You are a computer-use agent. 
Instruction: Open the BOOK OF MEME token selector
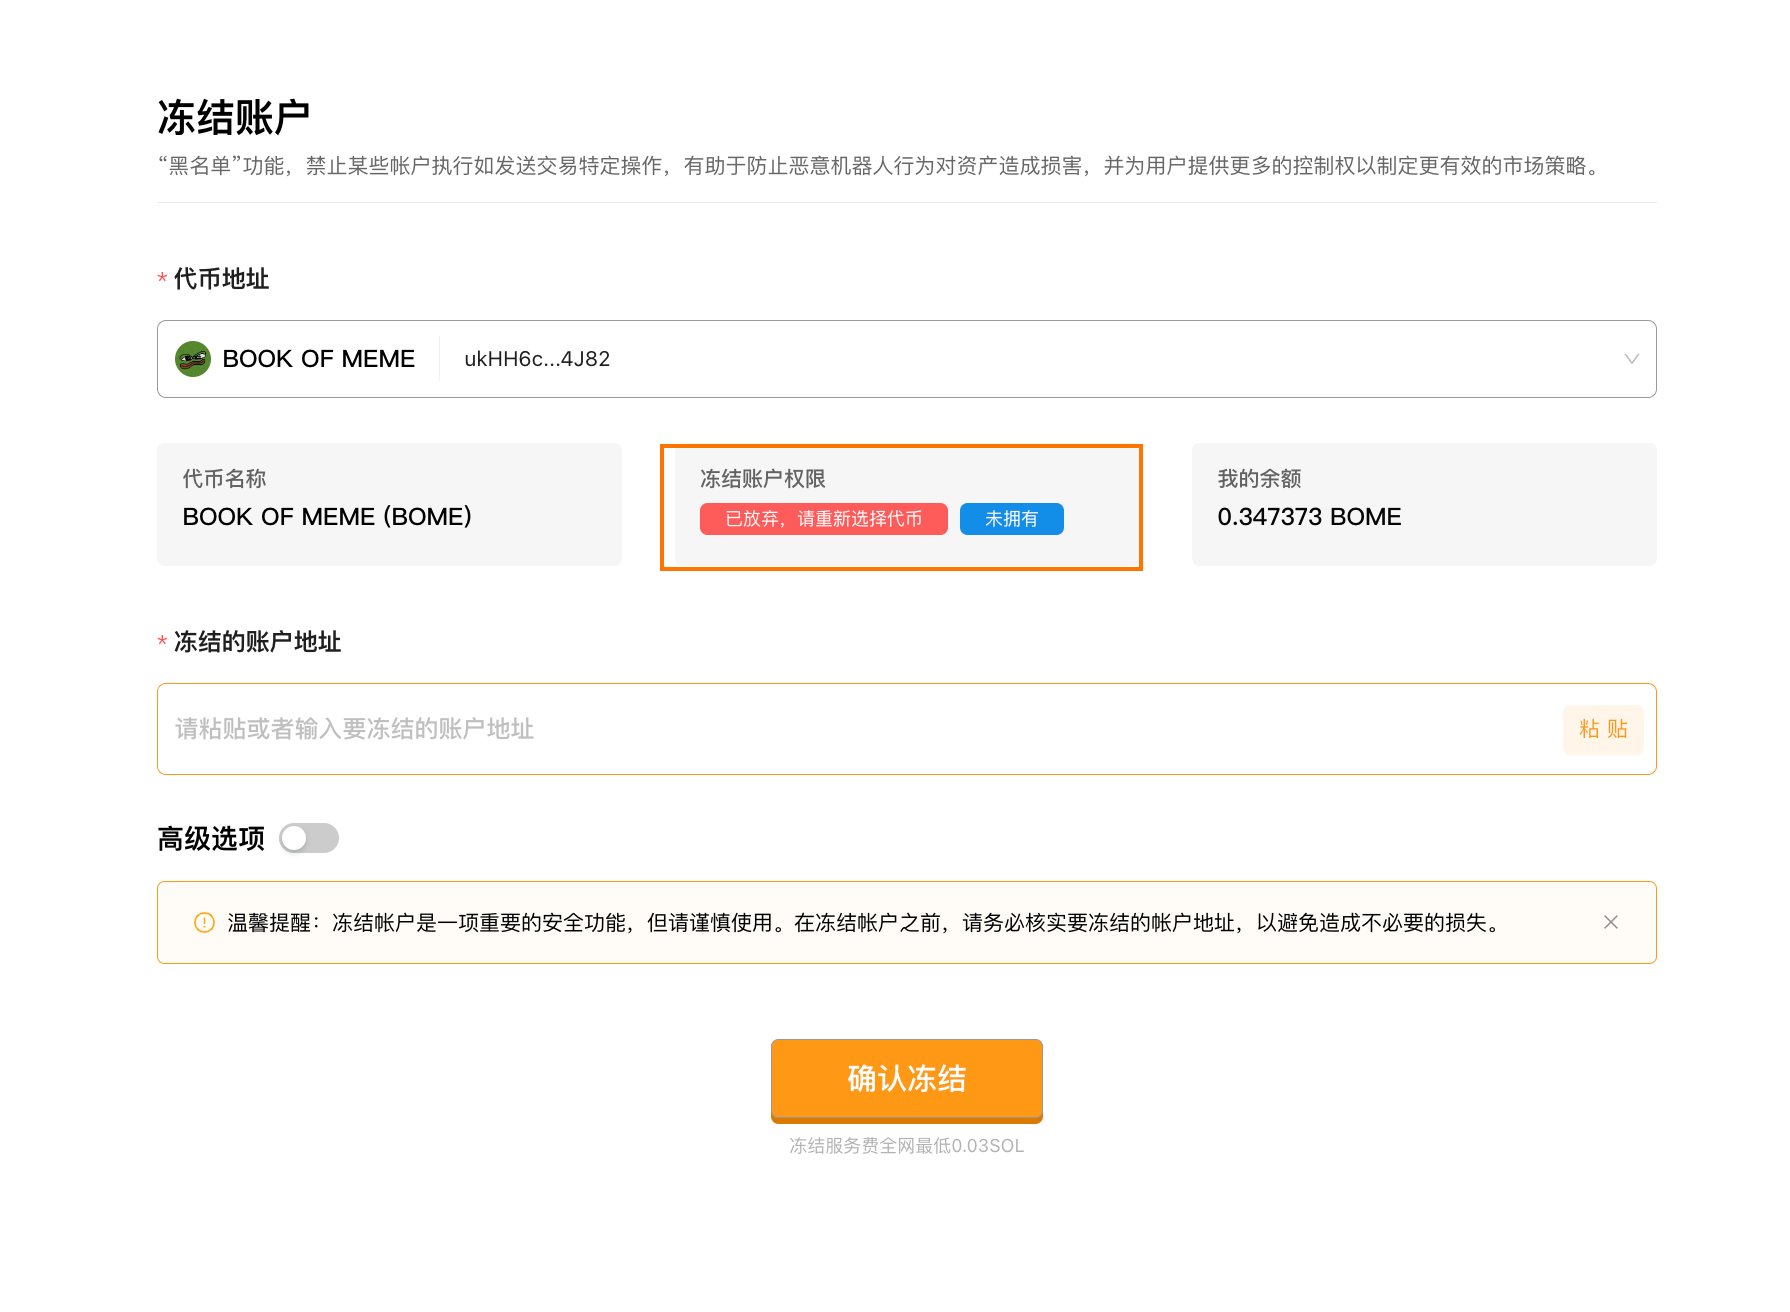(318, 359)
